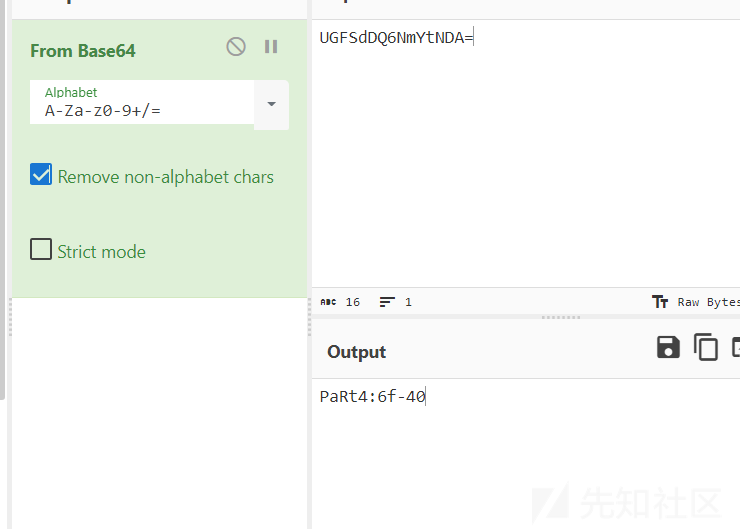Click the Alphabet field A-Za-z0-9+/=
The width and height of the screenshot is (740, 529).
(x=142, y=102)
